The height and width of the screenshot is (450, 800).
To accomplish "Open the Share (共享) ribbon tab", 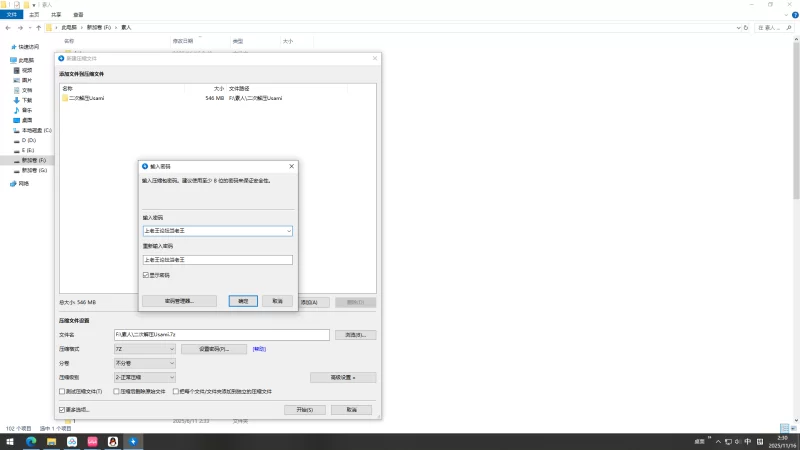I will click(x=56, y=15).
